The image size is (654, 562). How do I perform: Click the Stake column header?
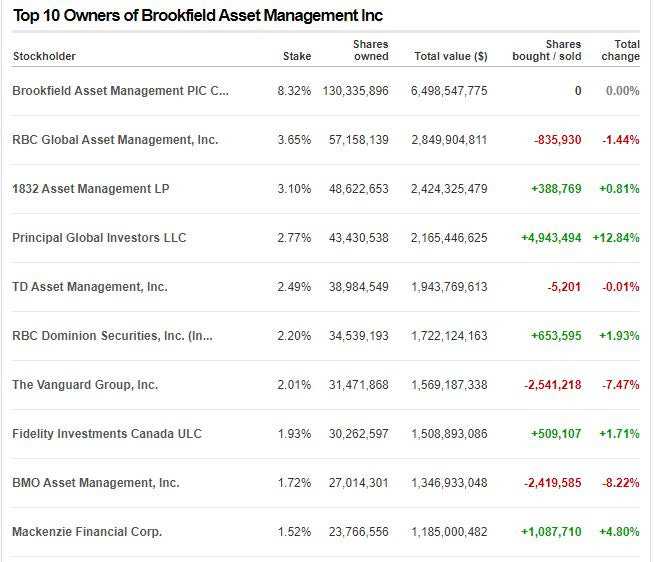[x=297, y=56]
